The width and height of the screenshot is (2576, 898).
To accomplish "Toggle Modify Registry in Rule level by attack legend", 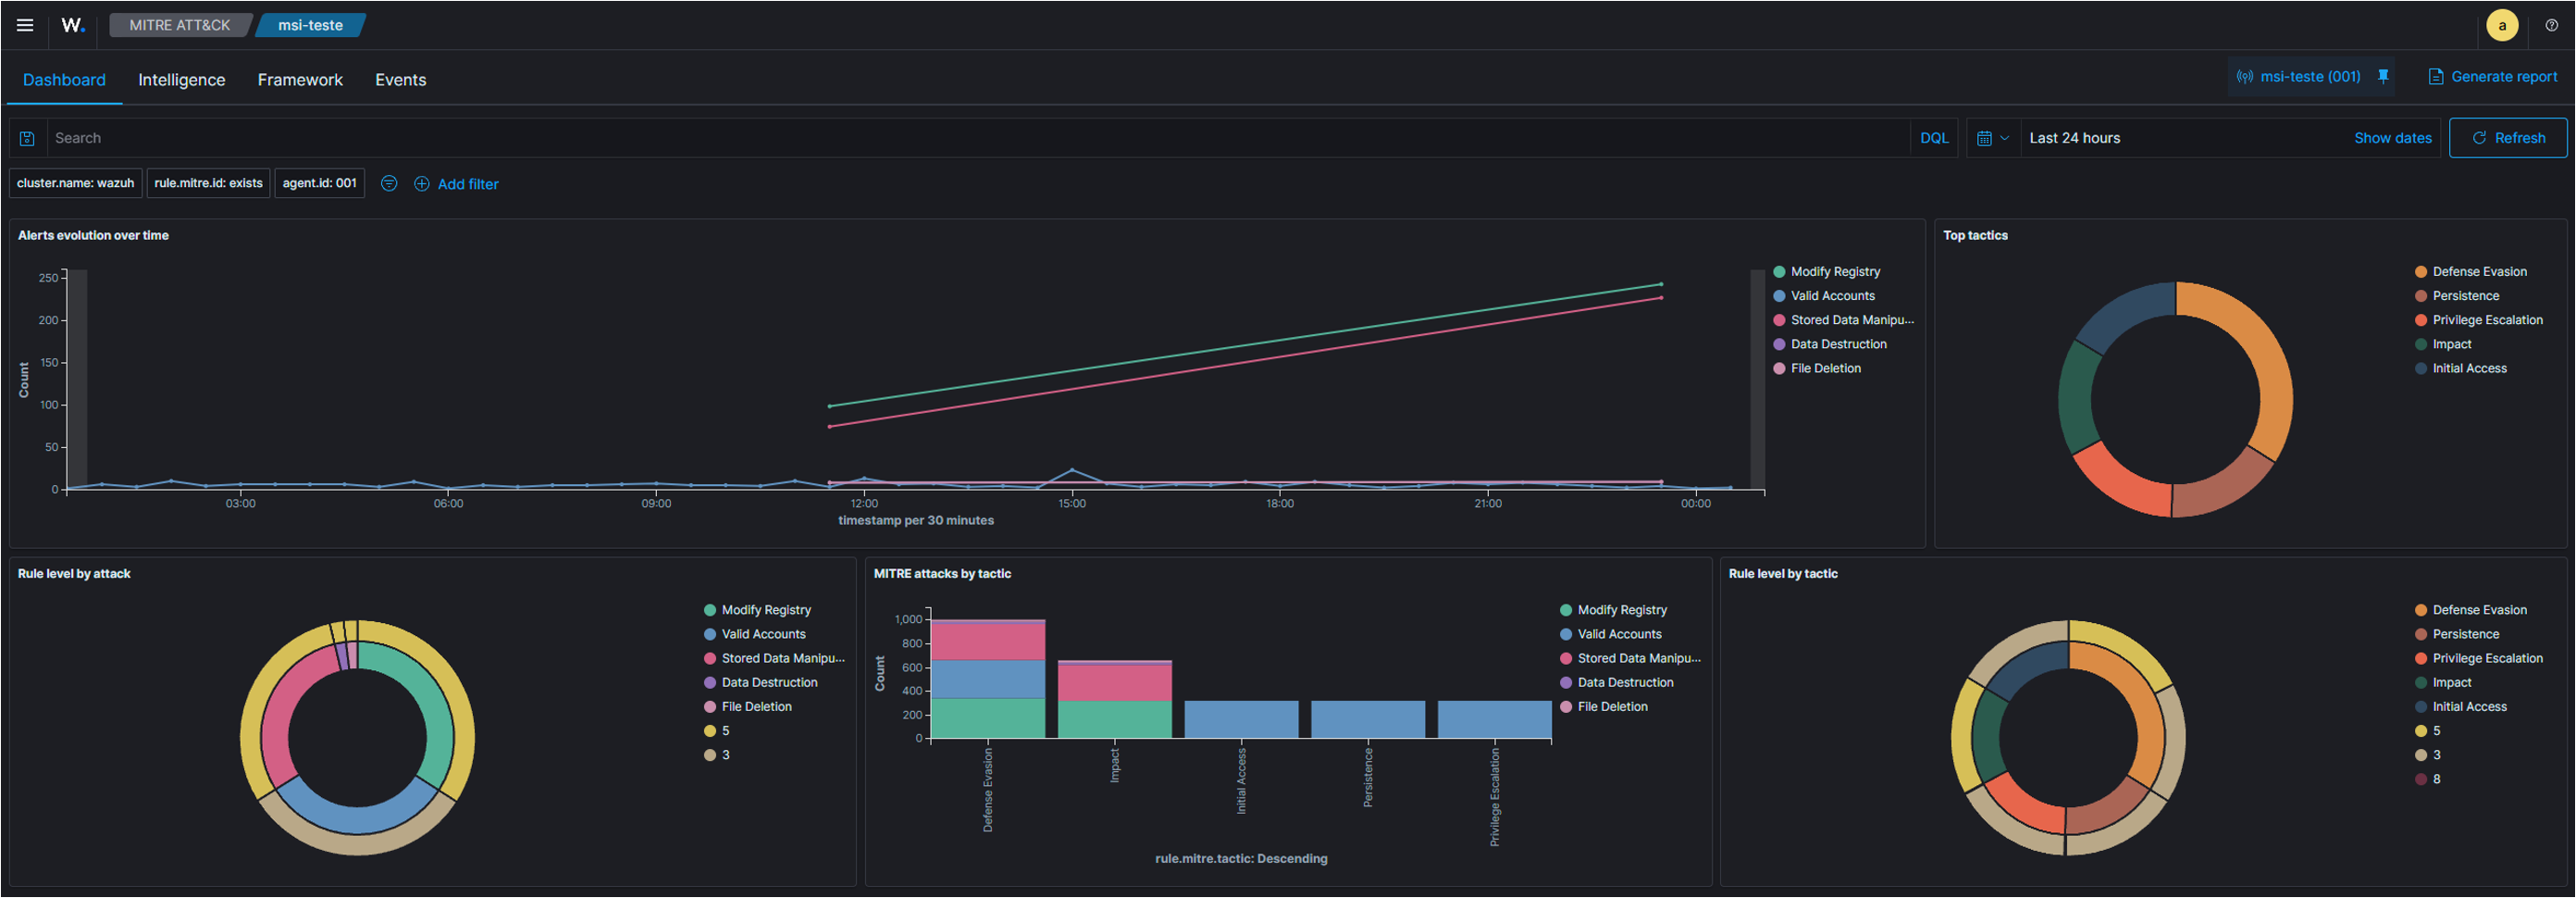I will [757, 610].
